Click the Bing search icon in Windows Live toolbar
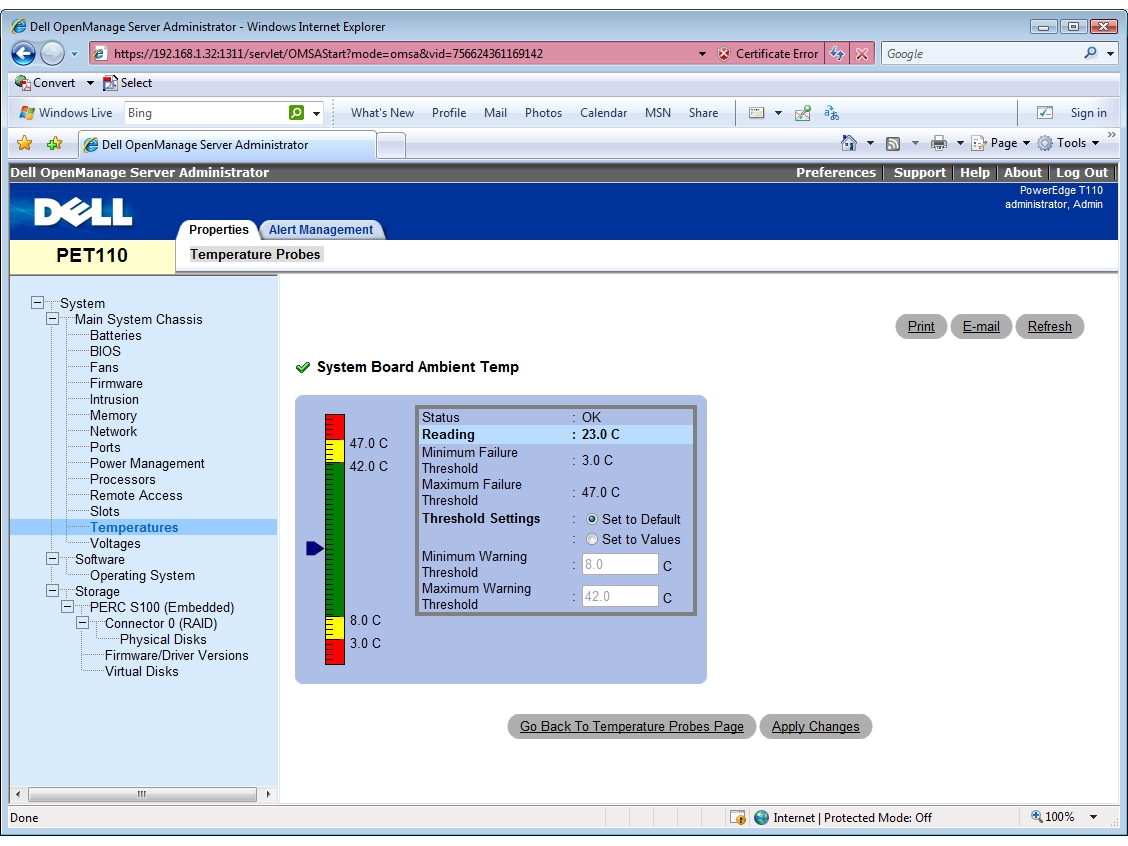The height and width of the screenshot is (846, 1128). point(296,113)
